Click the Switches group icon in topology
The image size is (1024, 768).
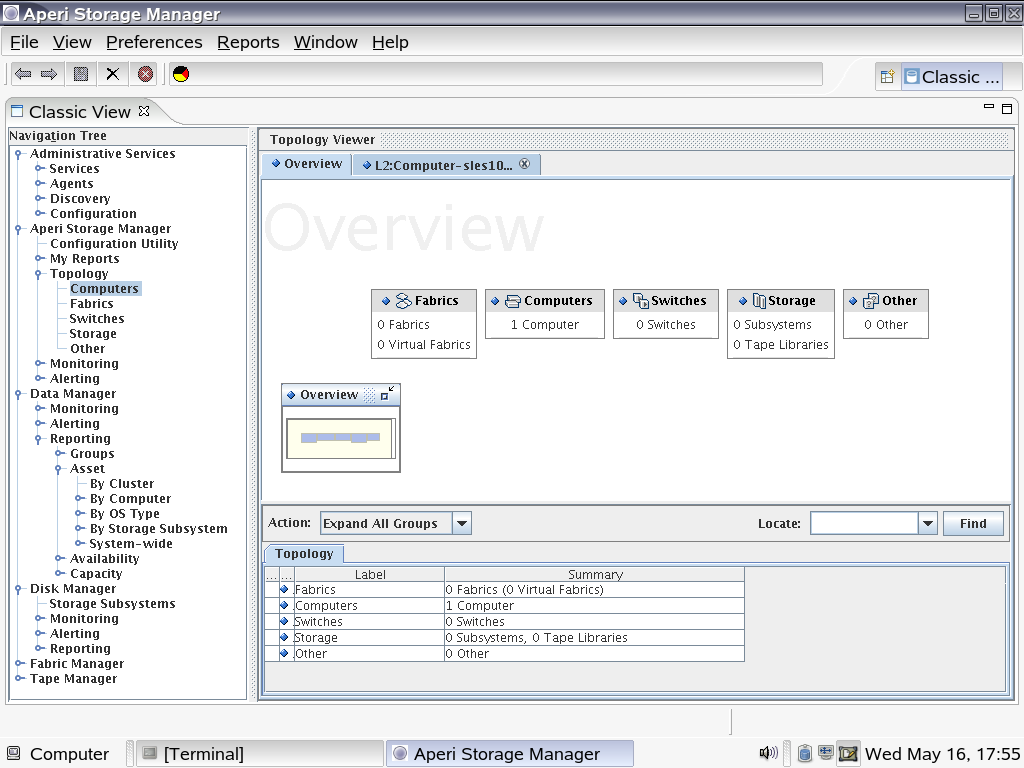click(641, 300)
